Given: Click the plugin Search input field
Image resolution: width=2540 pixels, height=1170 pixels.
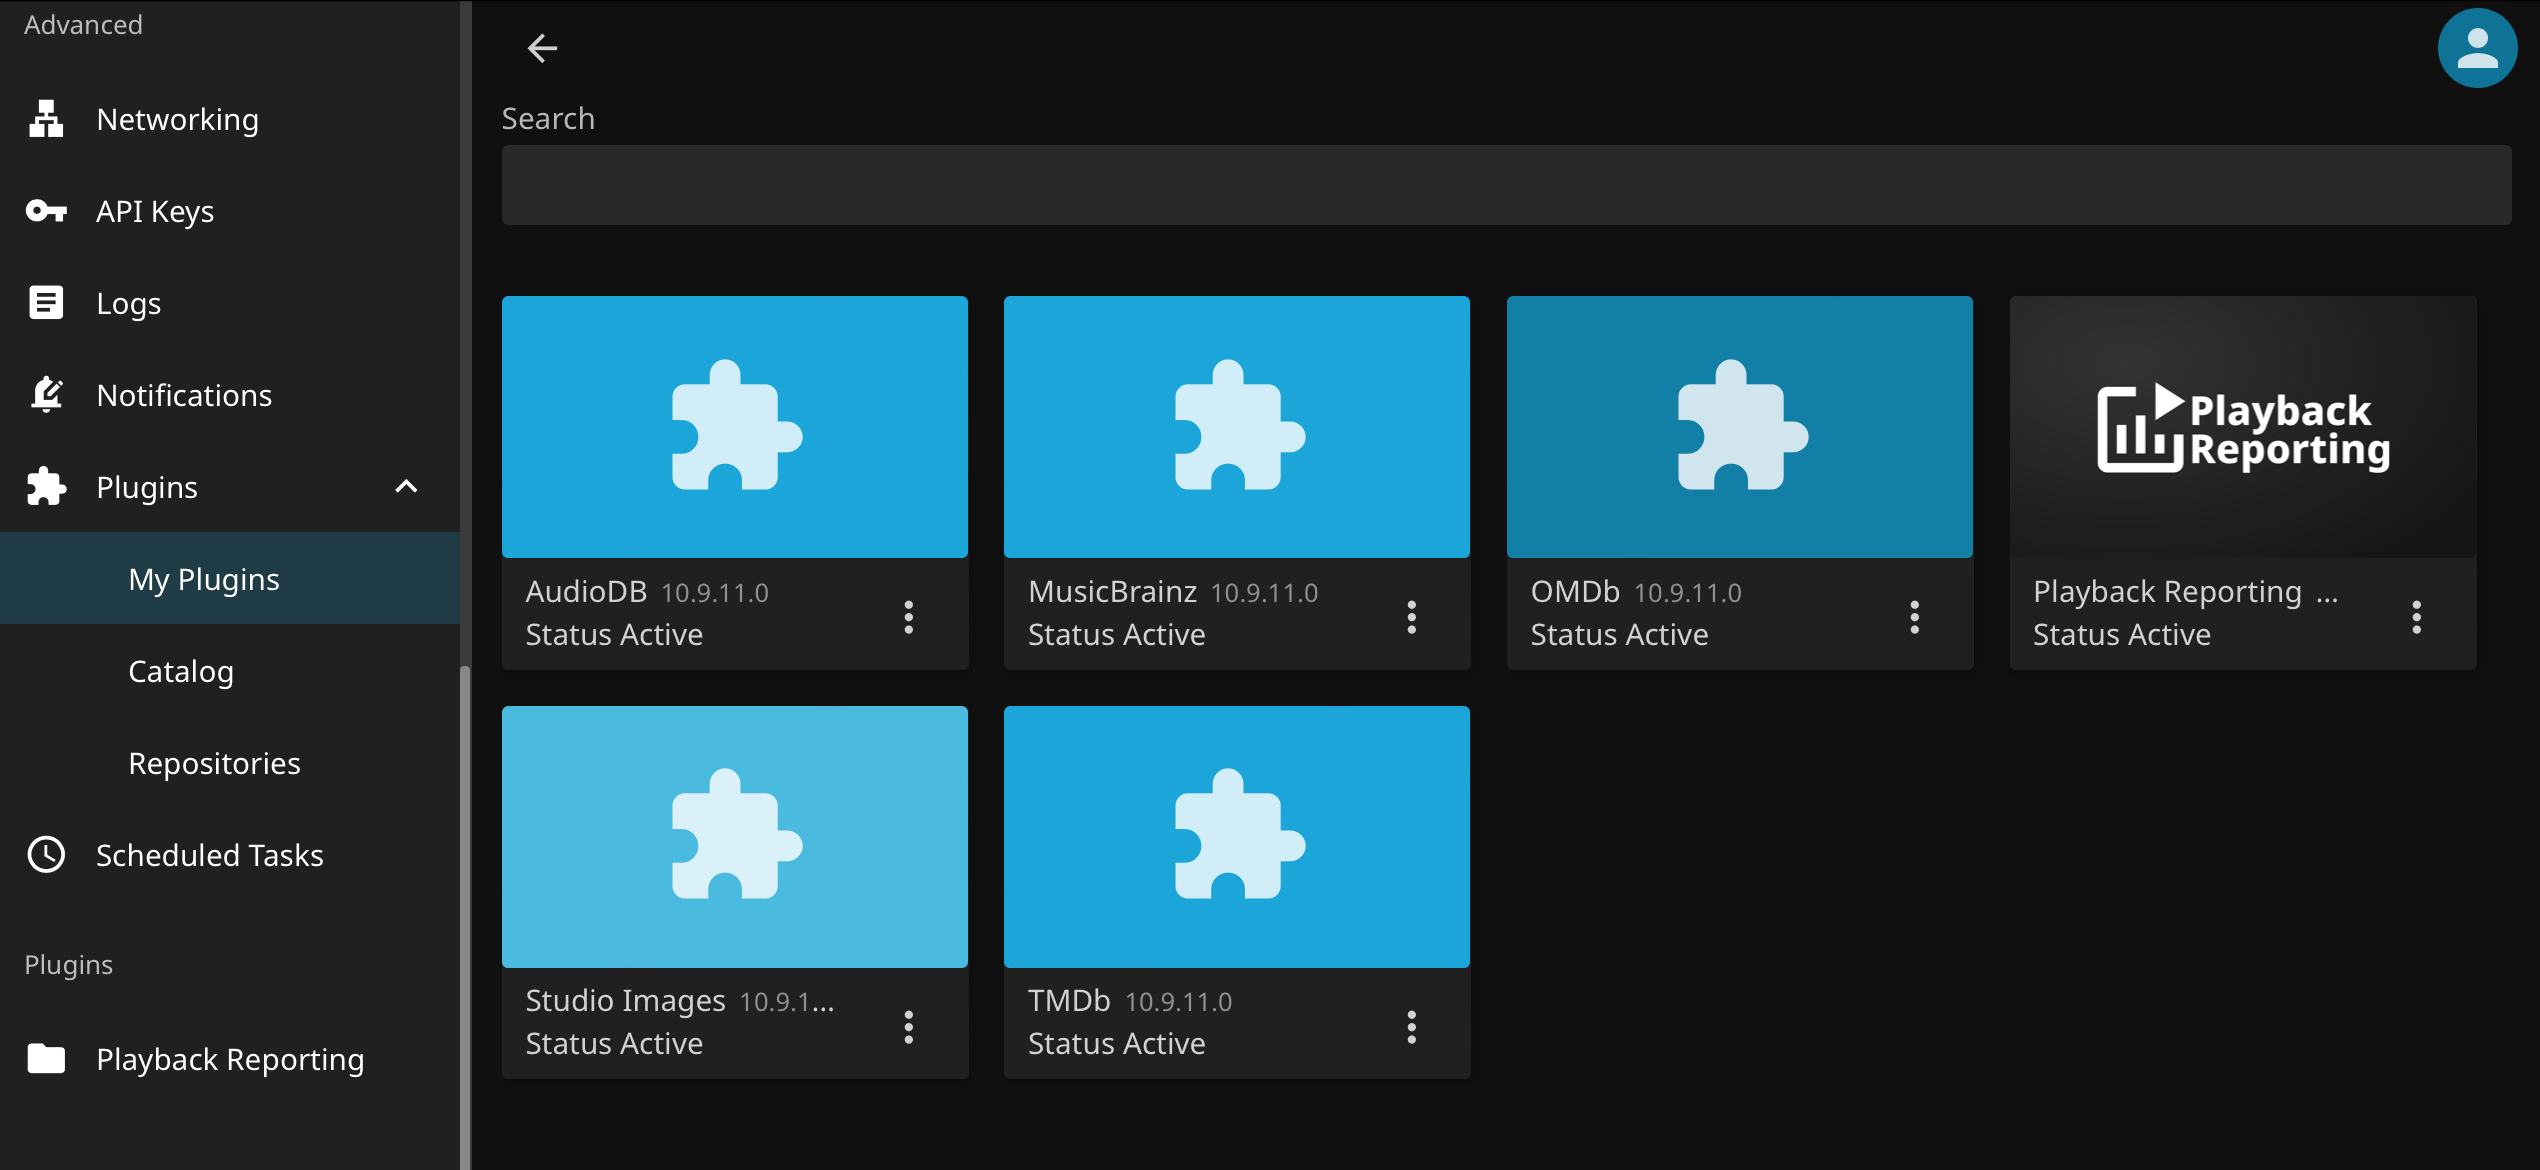Looking at the screenshot, I should pyautogui.click(x=1505, y=185).
